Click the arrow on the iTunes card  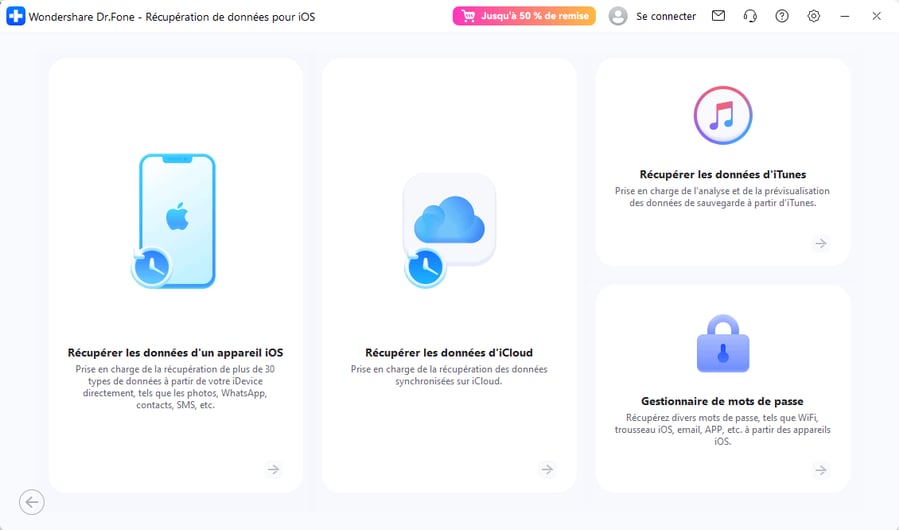(x=821, y=243)
